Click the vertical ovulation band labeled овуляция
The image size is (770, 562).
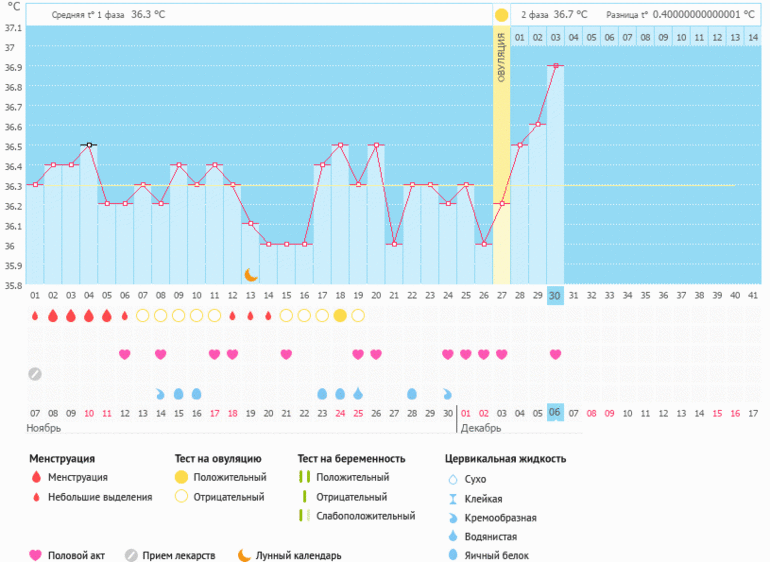tap(501, 150)
